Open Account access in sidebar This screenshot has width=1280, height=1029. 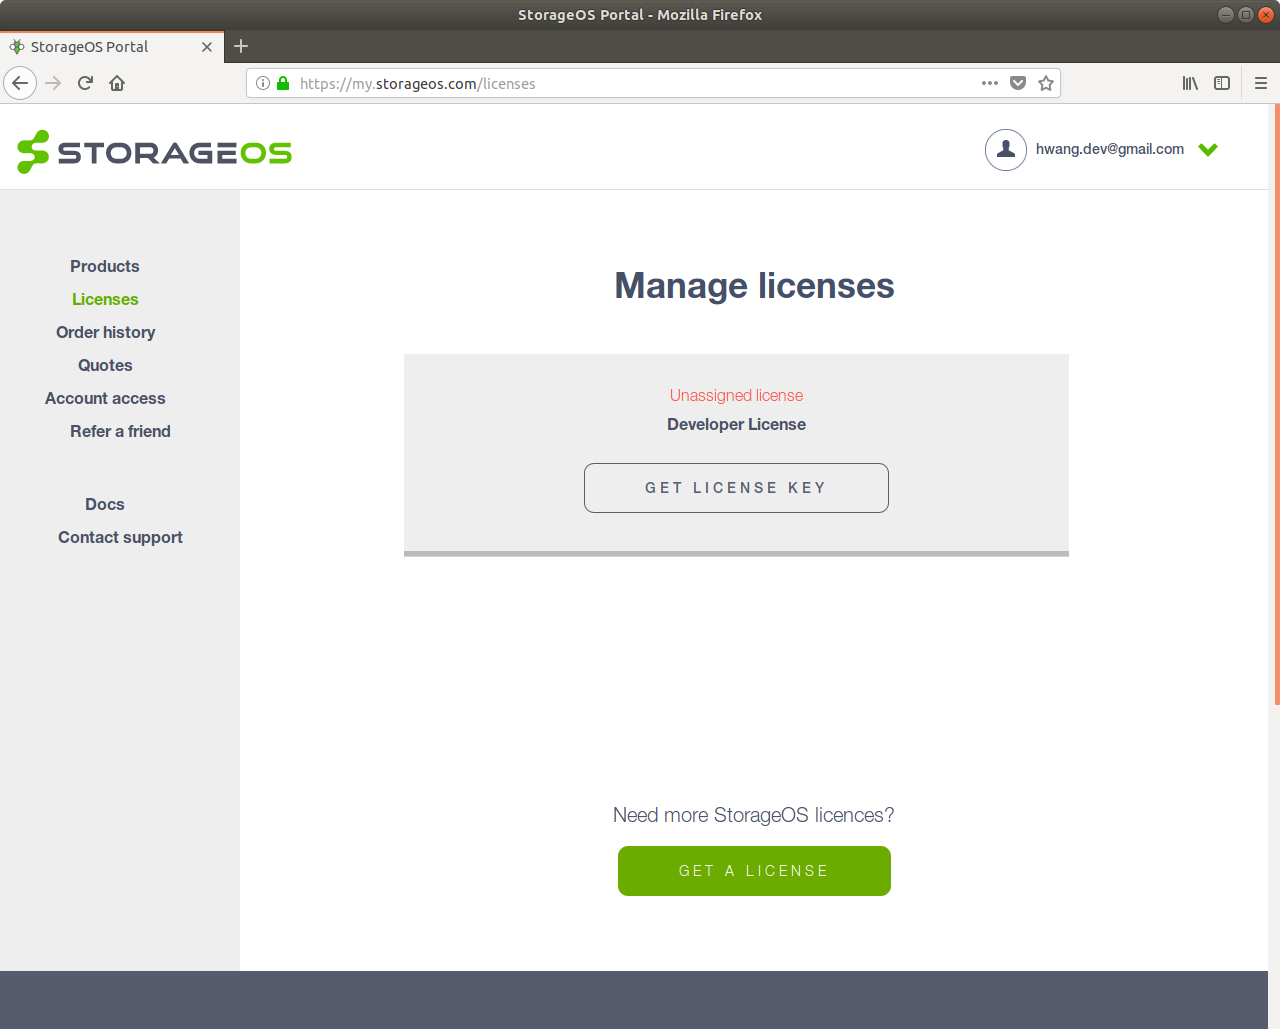pos(105,398)
